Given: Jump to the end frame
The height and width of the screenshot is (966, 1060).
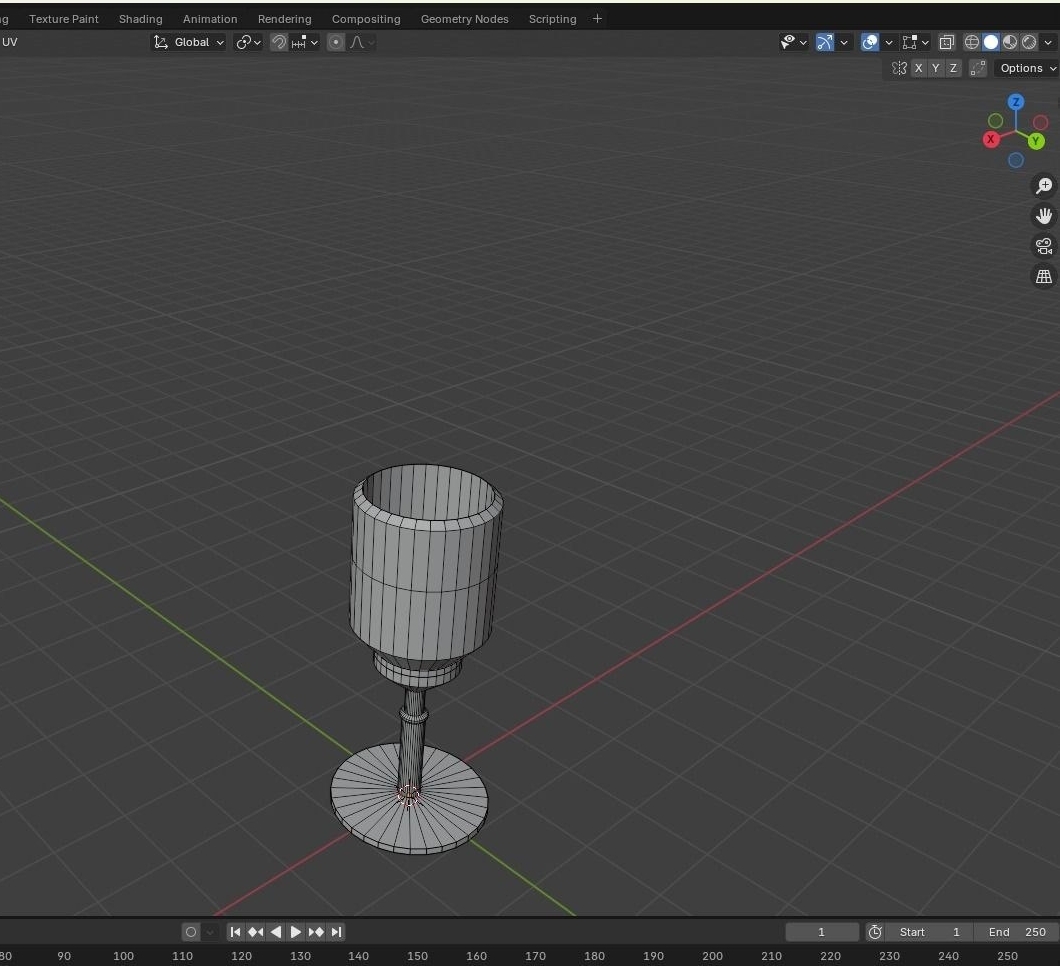Looking at the screenshot, I should pyautogui.click(x=336, y=932).
